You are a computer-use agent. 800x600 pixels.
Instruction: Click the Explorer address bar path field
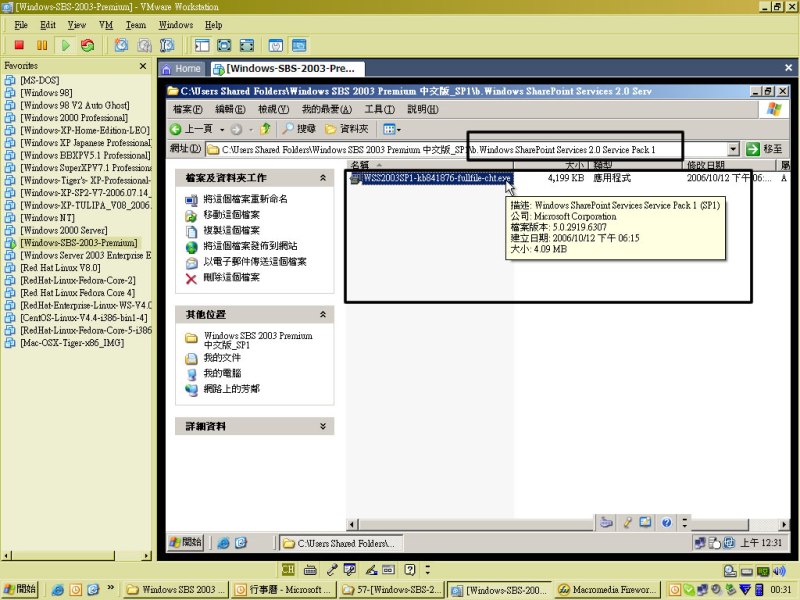[x=466, y=149]
